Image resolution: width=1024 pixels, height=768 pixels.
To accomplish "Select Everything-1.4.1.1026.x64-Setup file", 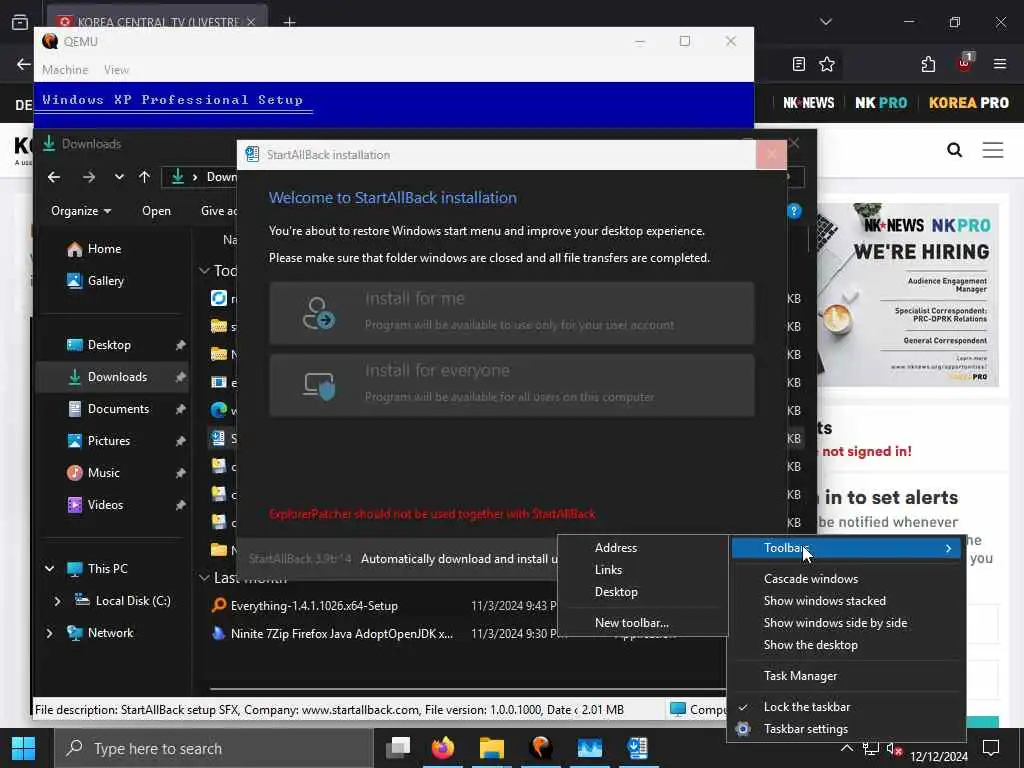I will tap(314, 606).
